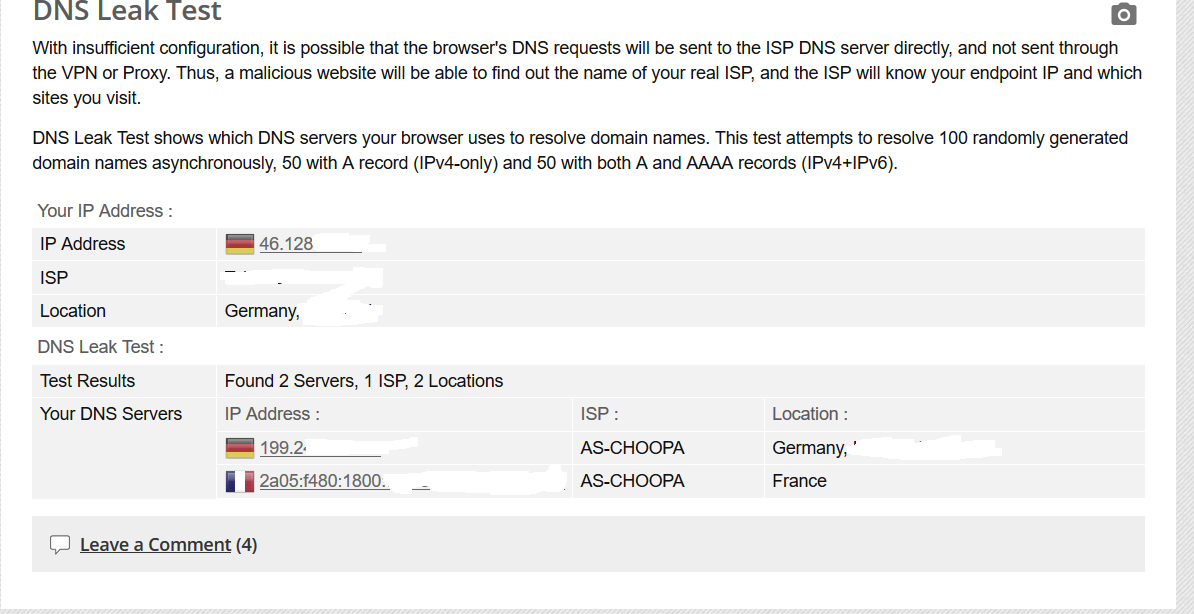Click the German flag beside 199.2 server

pyautogui.click(x=240, y=448)
